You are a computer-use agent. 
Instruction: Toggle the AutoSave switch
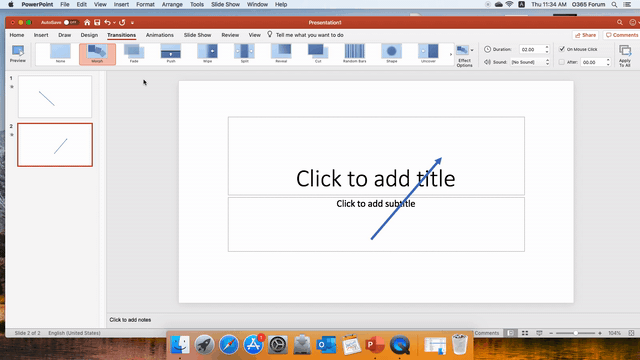(x=71, y=22)
